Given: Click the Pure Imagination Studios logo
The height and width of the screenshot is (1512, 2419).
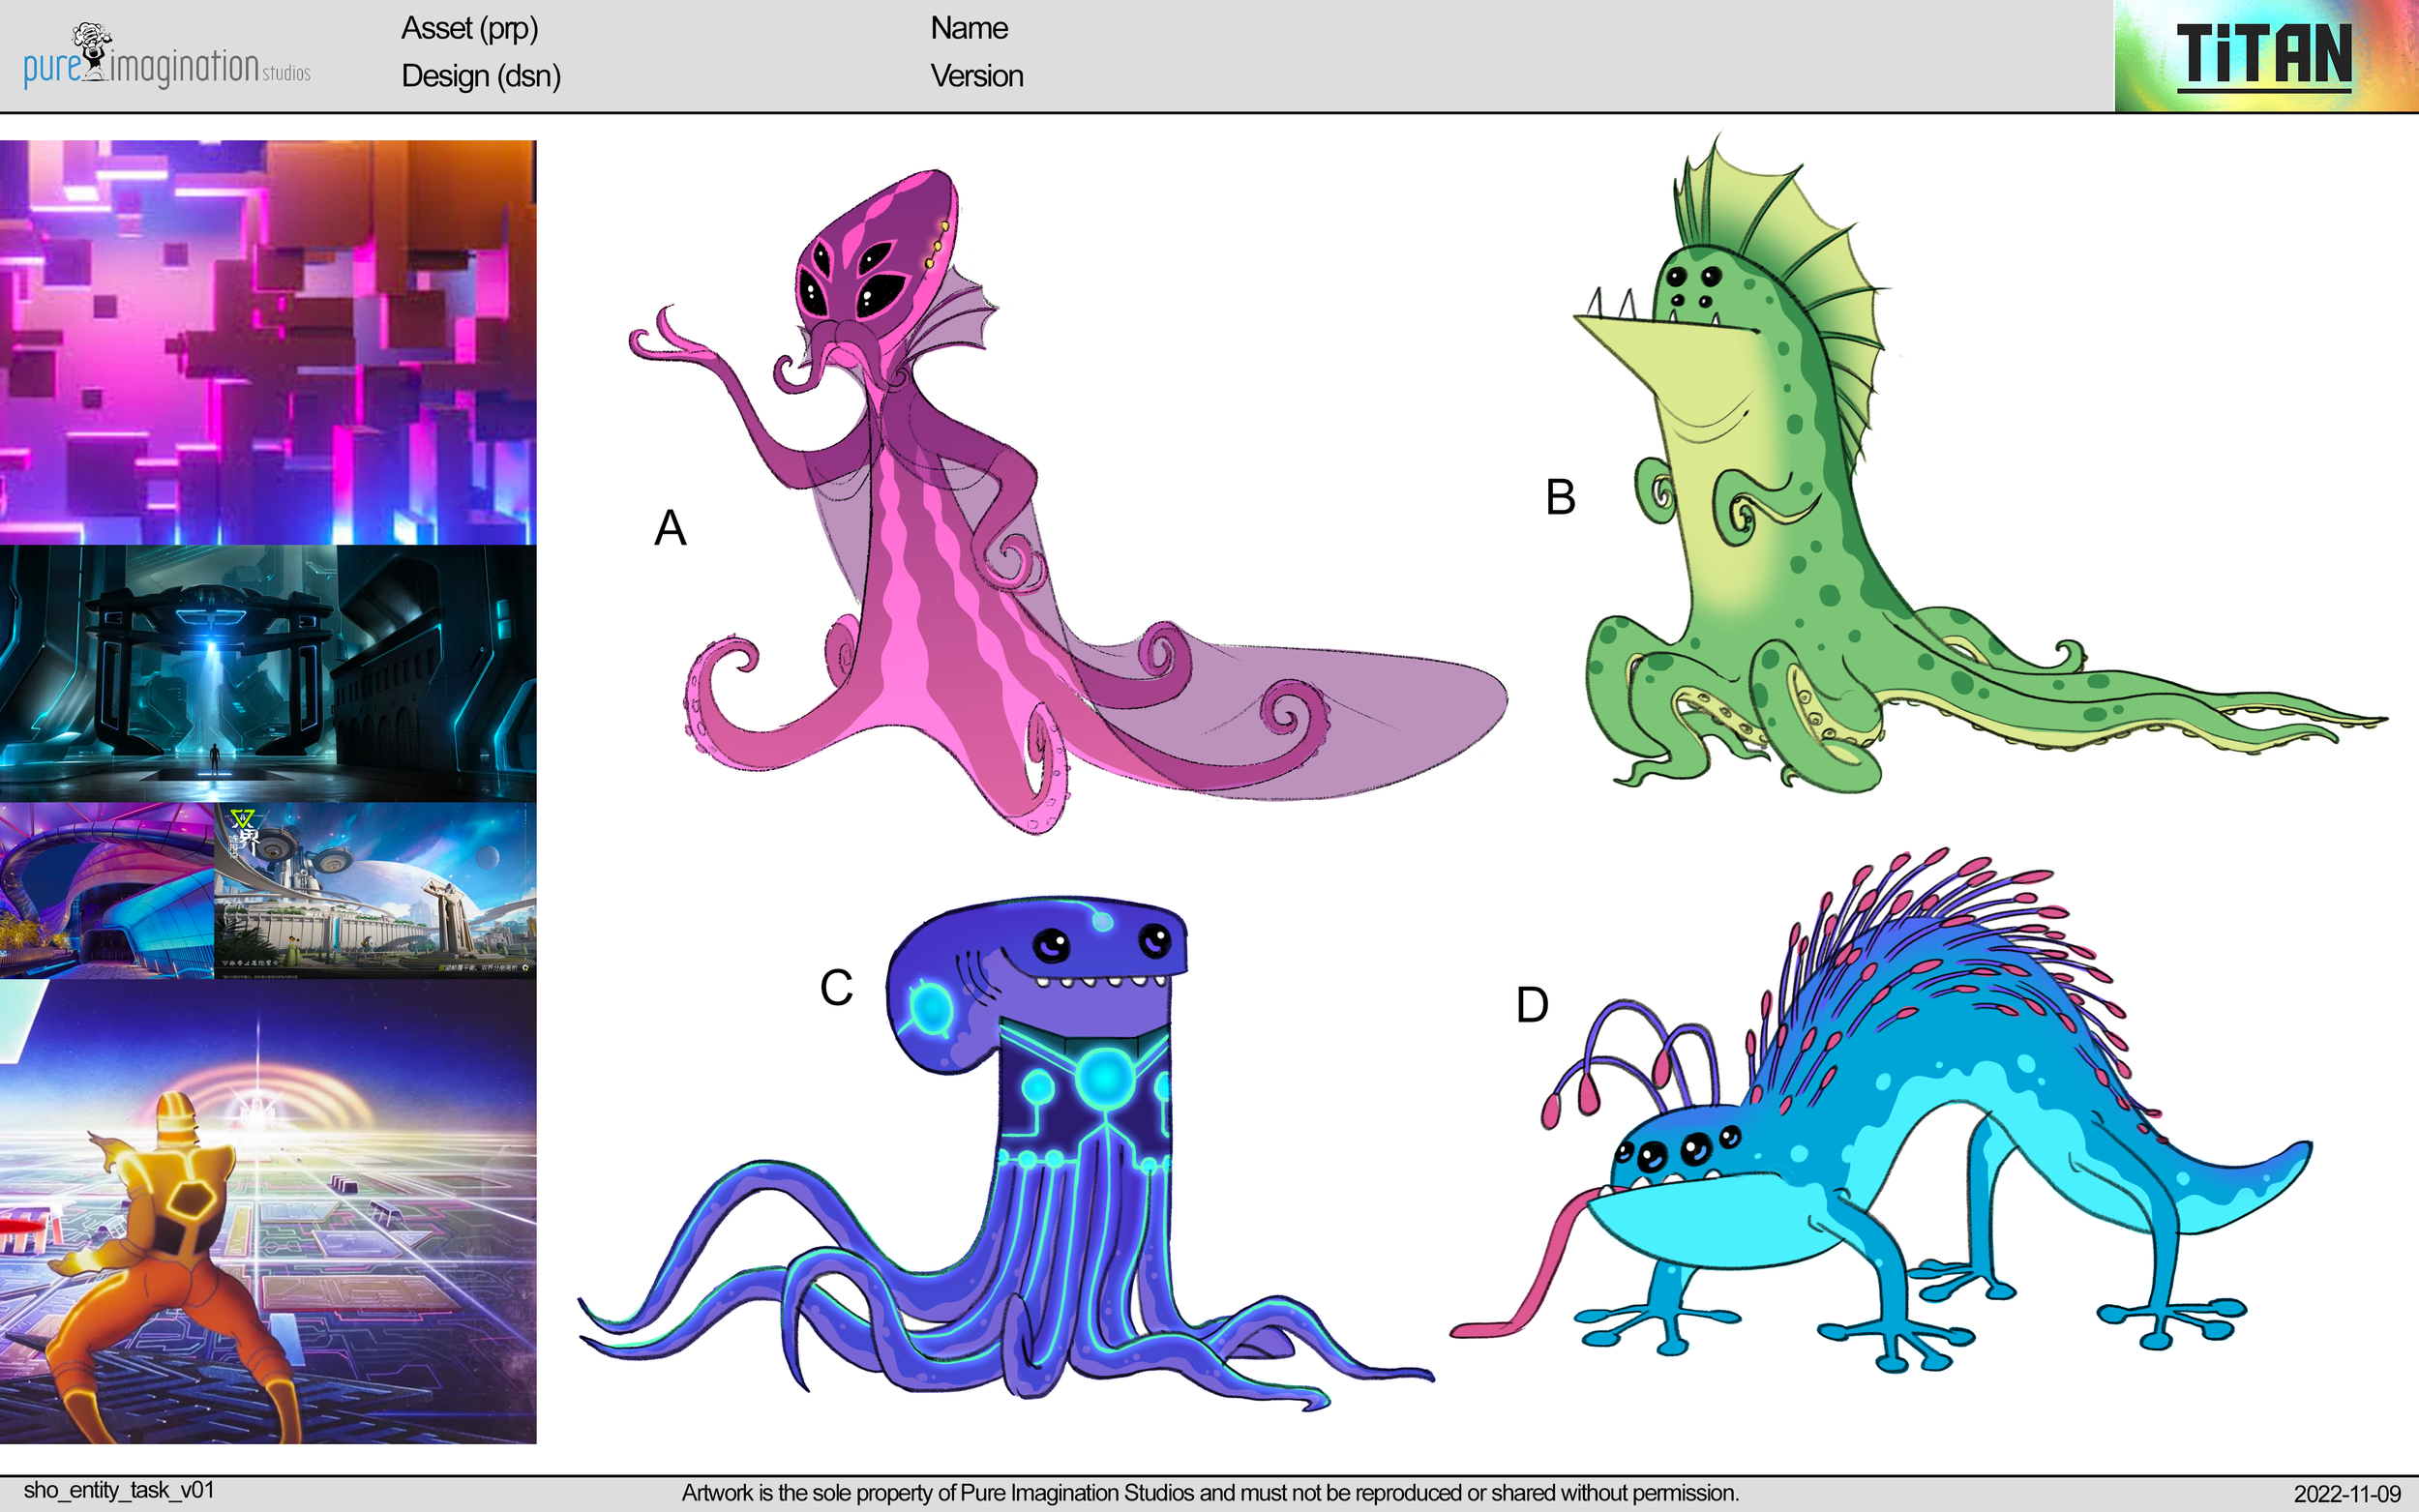Looking at the screenshot, I should (166, 57).
